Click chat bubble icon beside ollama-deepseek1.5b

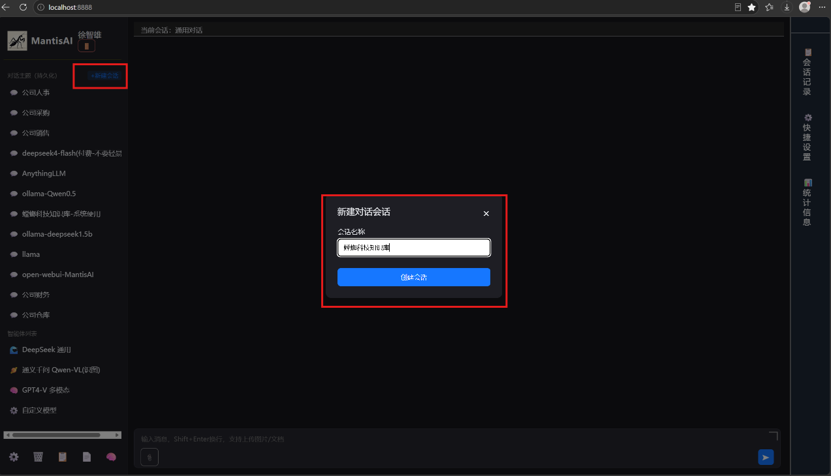tap(14, 234)
